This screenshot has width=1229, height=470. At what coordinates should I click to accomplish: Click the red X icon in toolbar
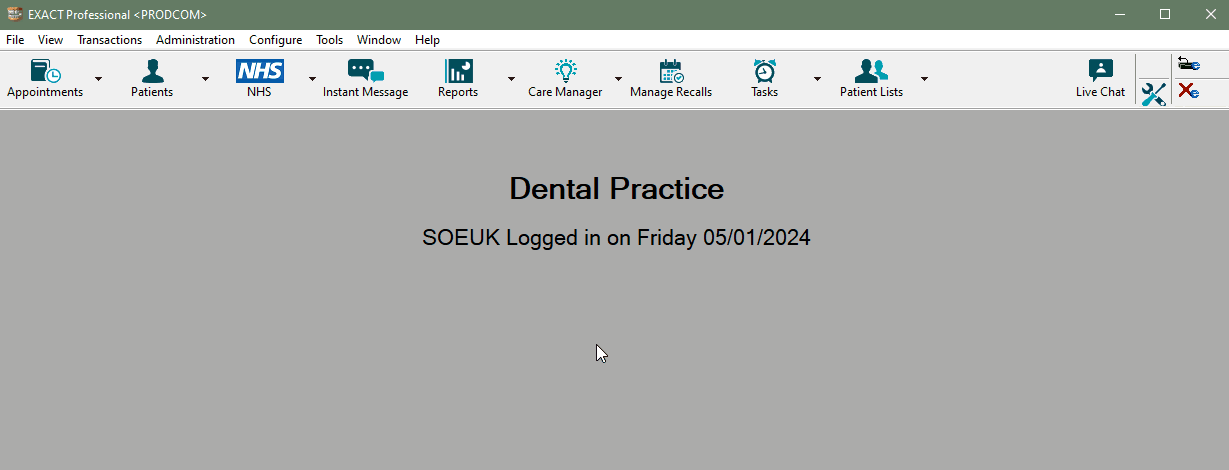point(1188,91)
